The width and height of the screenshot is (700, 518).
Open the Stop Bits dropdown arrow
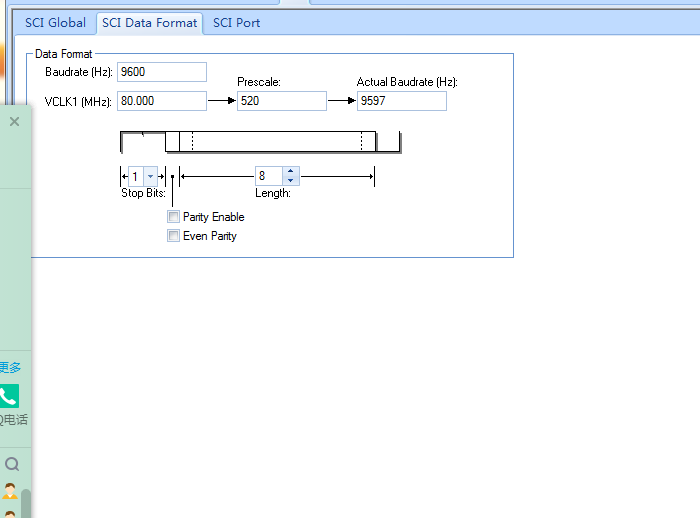pyautogui.click(x=150, y=176)
